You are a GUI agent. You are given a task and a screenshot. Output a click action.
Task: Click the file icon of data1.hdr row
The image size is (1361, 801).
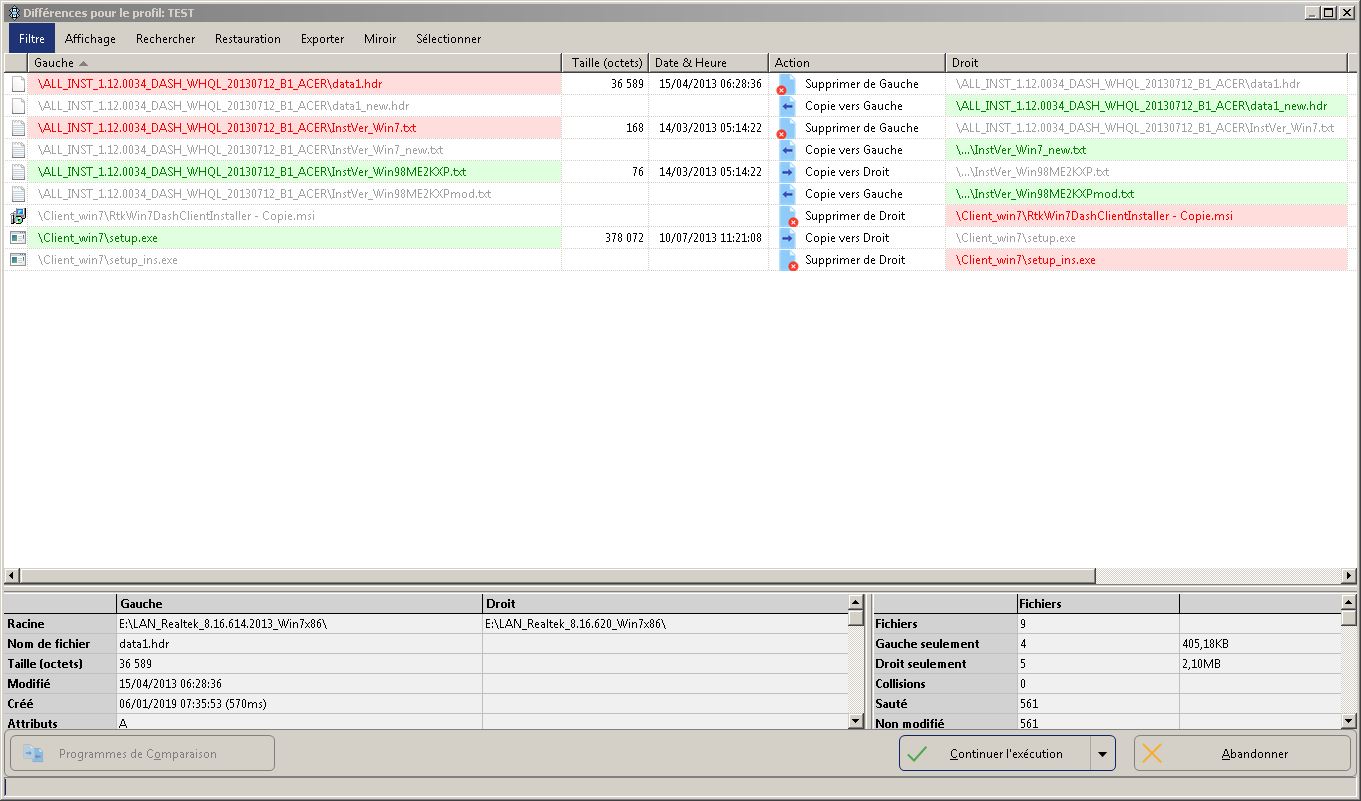pos(18,84)
